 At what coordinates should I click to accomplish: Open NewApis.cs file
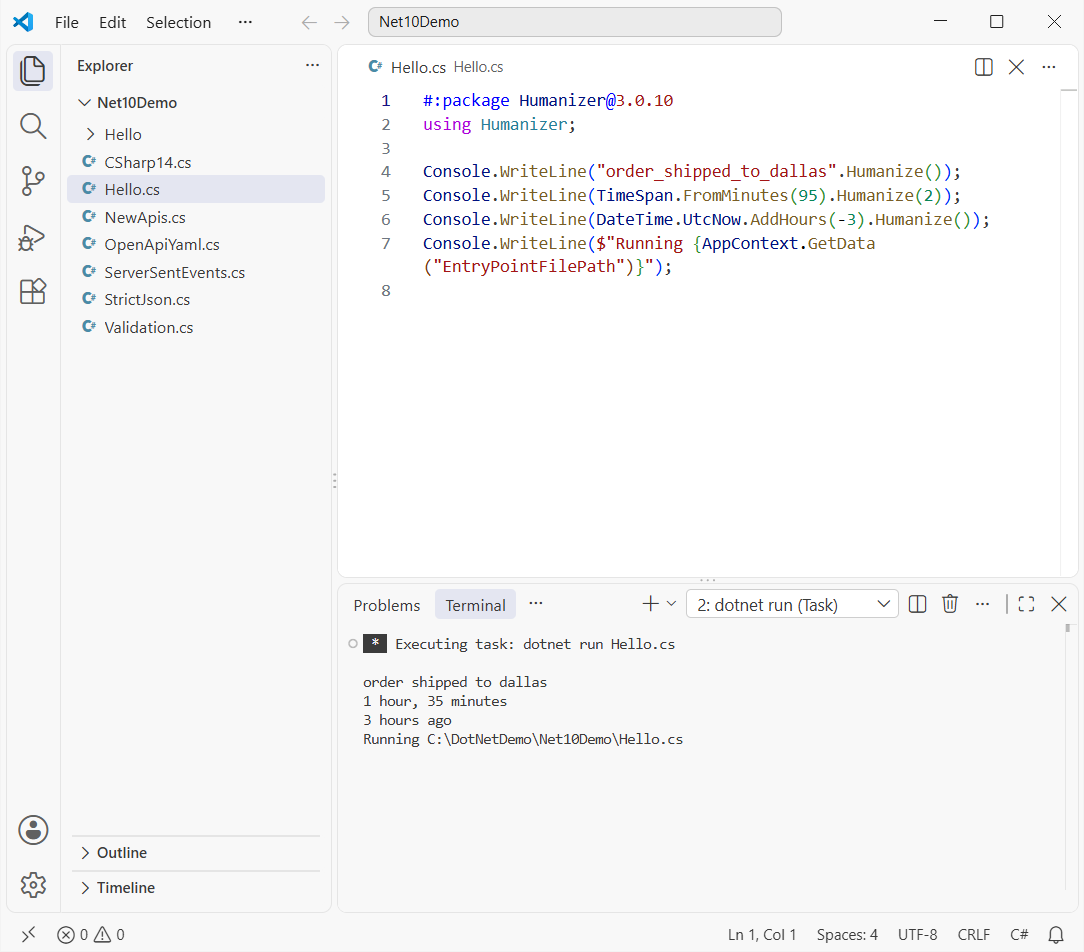pyautogui.click(x=196, y=217)
